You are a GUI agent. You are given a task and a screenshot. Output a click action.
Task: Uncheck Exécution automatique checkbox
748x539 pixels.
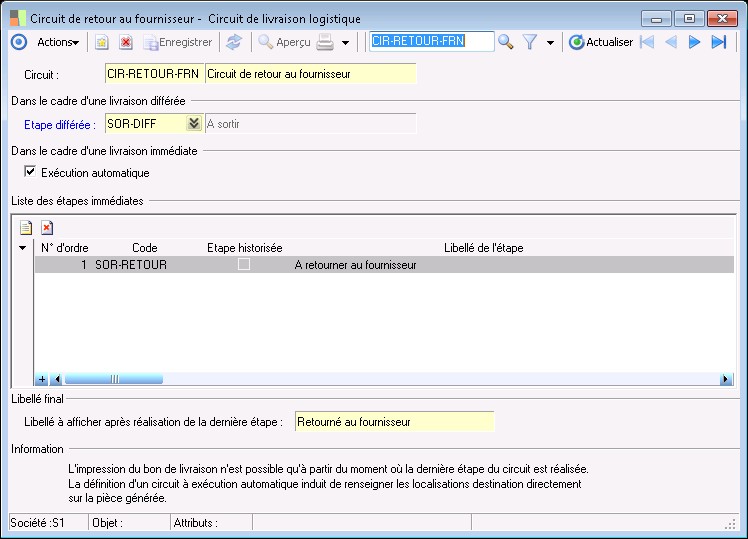[x=30, y=172]
